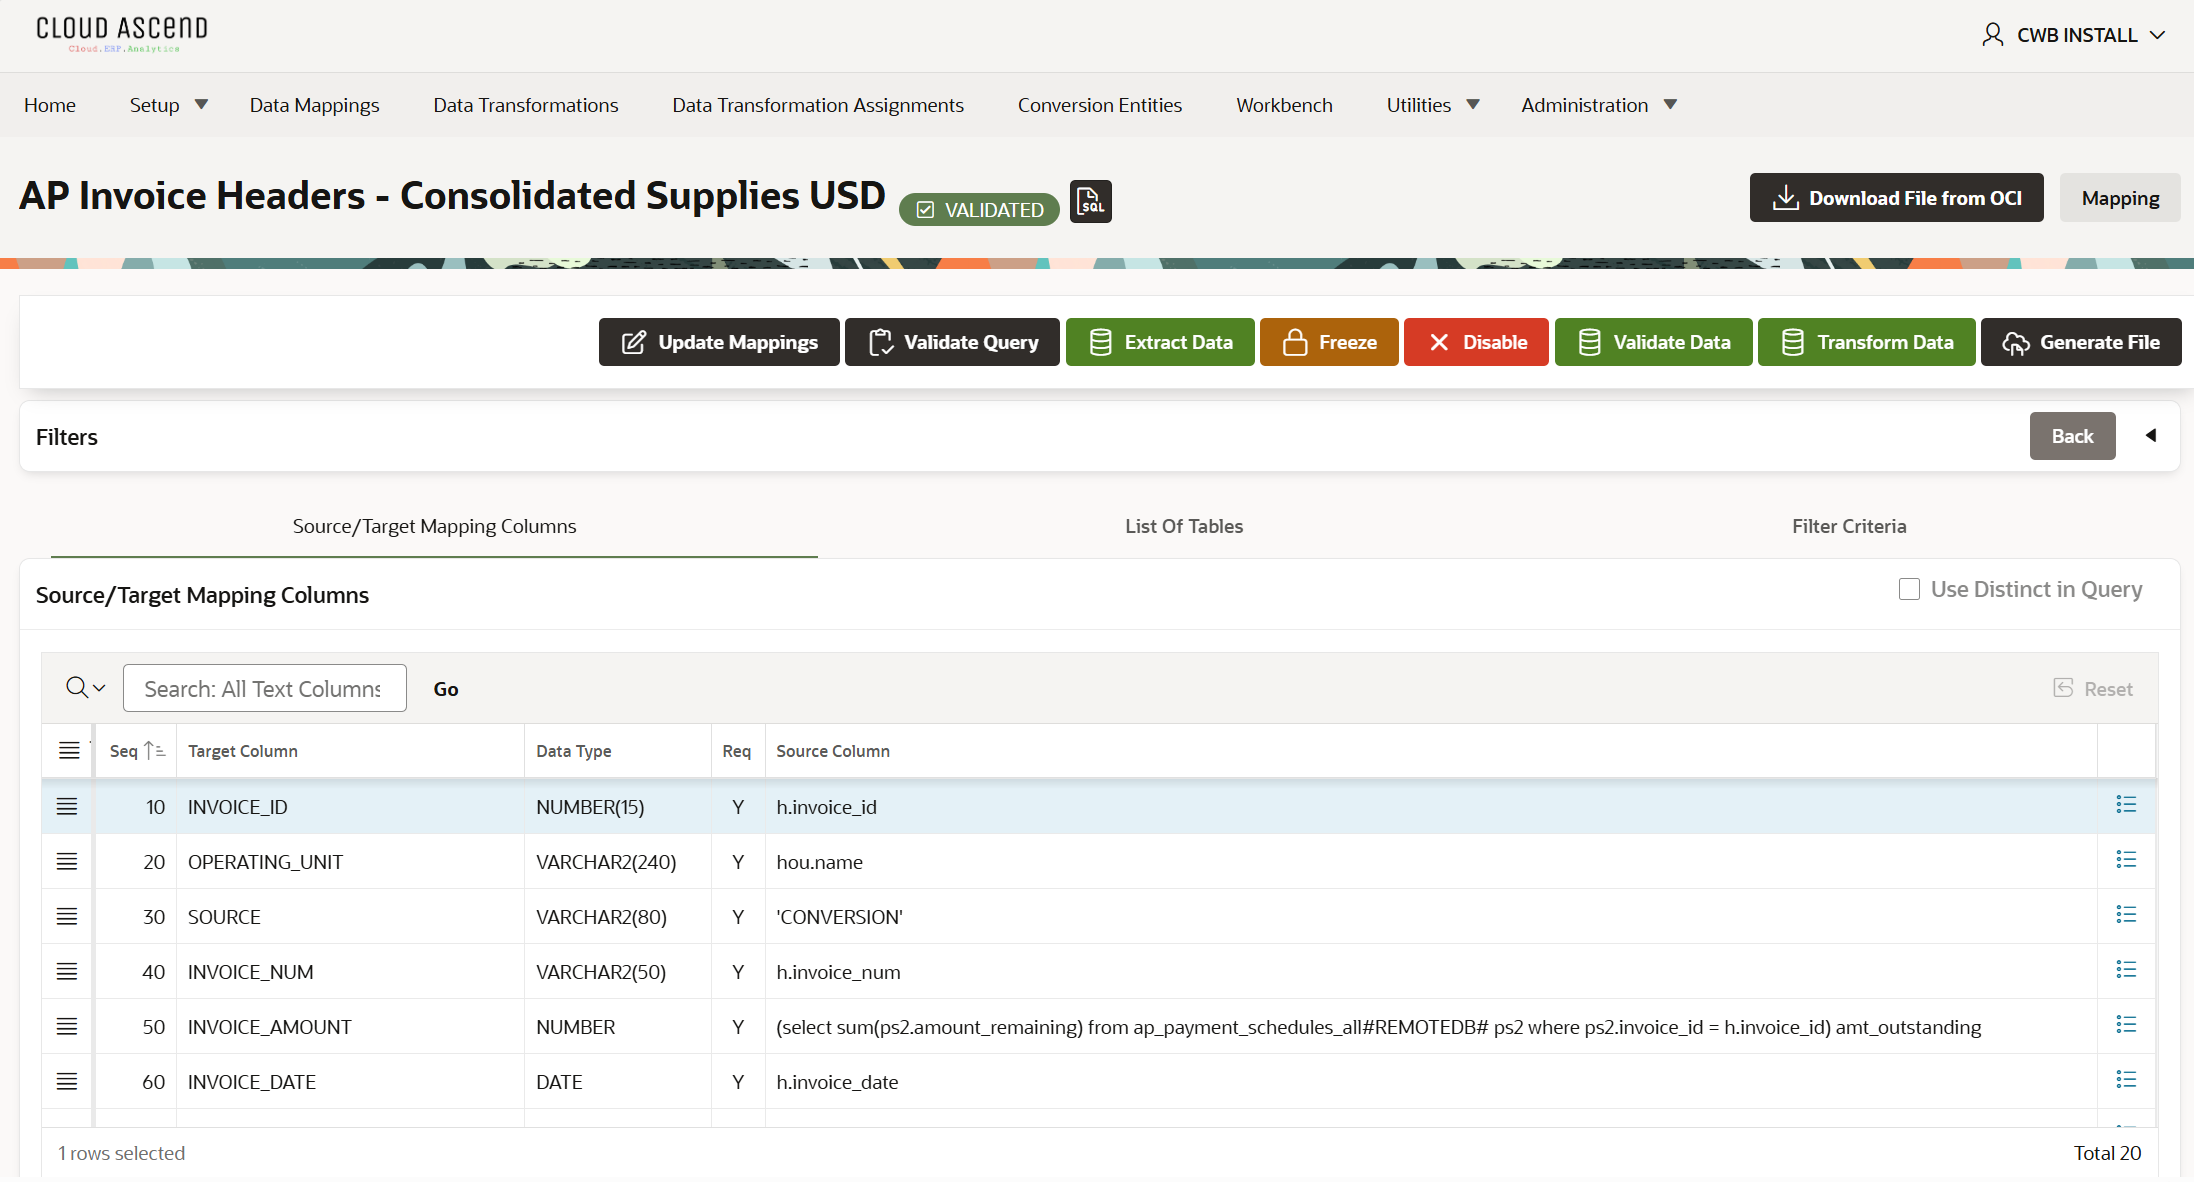Click the user profile icon

1992,35
